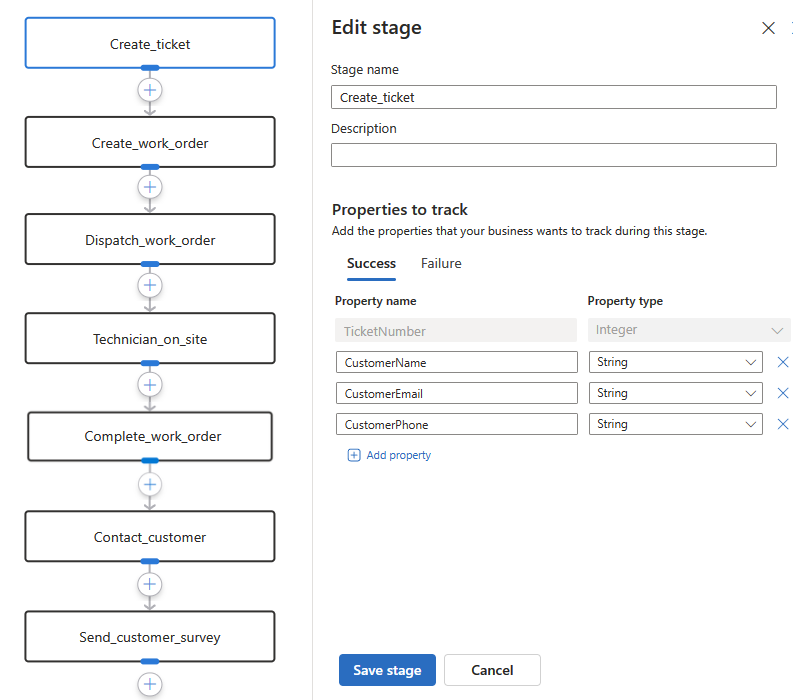The width and height of the screenshot is (800, 700).
Task: Expand CustomerEmail property type dropdown
Action: click(x=675, y=393)
